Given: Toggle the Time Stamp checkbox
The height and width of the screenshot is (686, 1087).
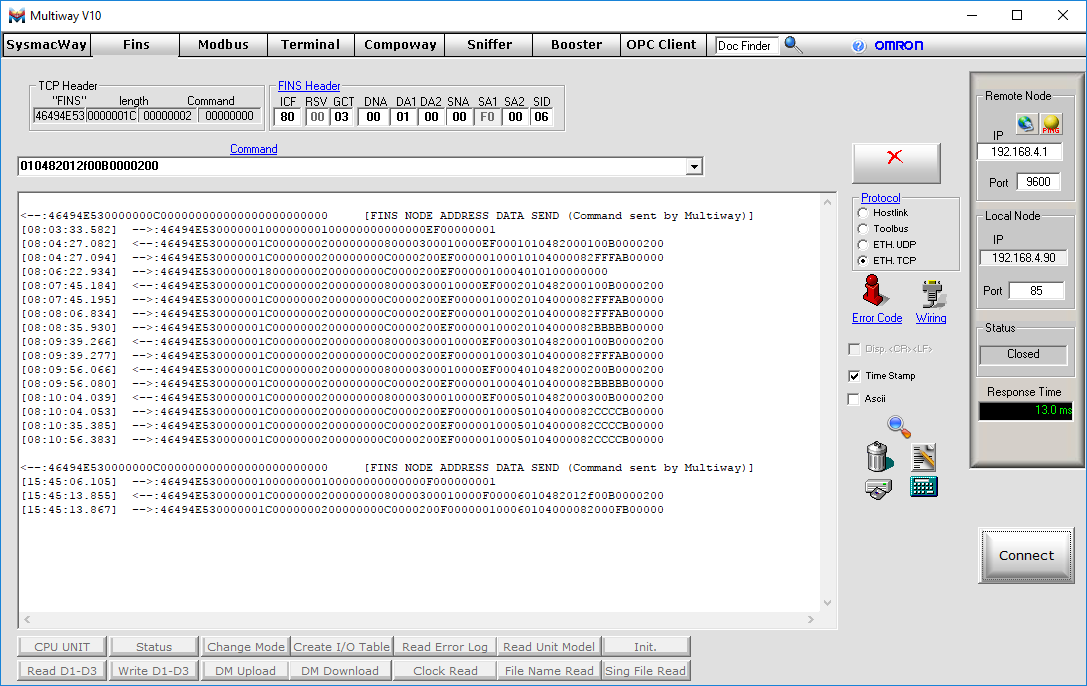Looking at the screenshot, I should [854, 376].
